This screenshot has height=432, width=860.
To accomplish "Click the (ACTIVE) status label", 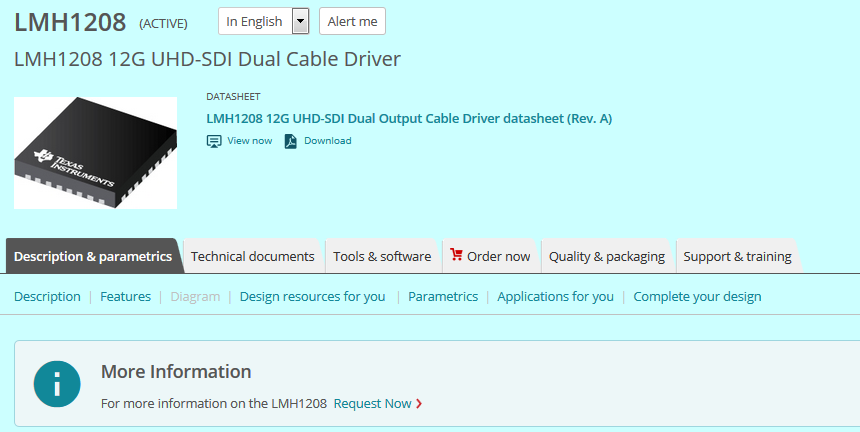I will (x=163, y=24).
